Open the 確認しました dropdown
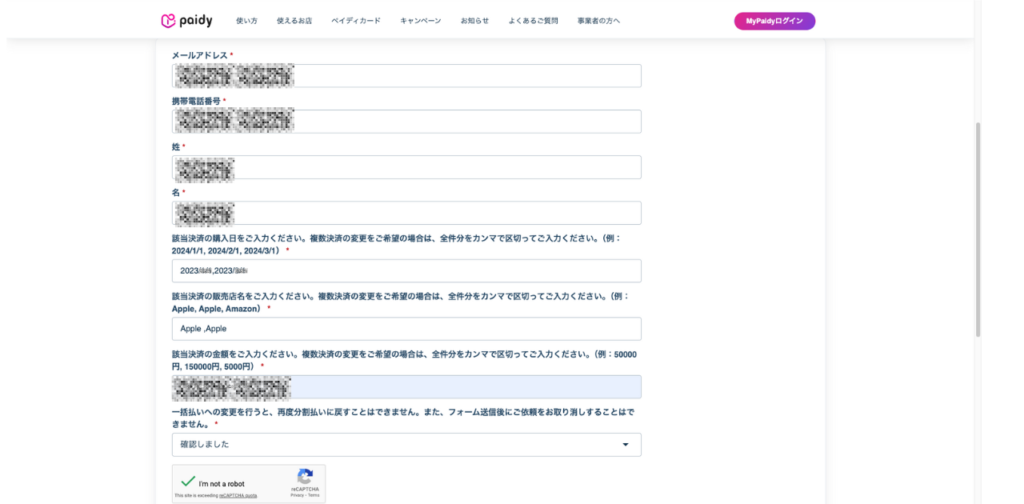Viewport: 1024px width, 504px height. click(x=405, y=444)
